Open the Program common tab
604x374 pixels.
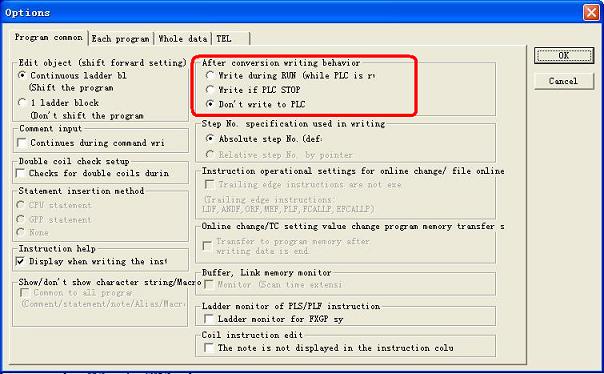(x=49, y=37)
